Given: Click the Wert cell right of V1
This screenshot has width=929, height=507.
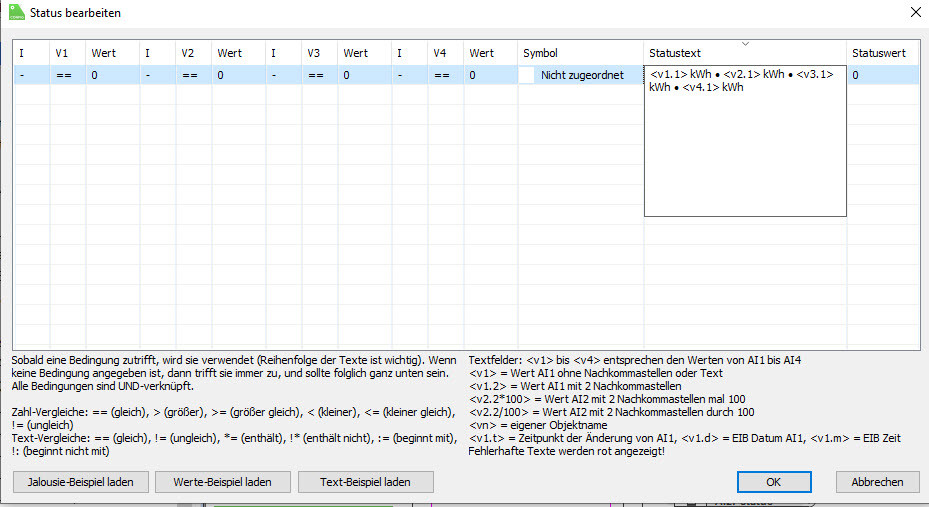Looking at the screenshot, I should pyautogui.click(x=113, y=75).
